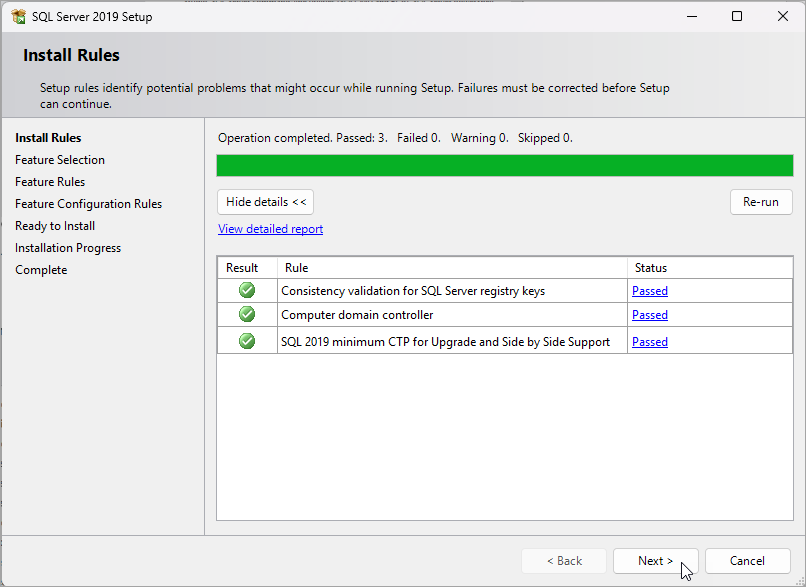Open Passed status for registry keys rule
The height and width of the screenshot is (587, 806).
tap(650, 291)
